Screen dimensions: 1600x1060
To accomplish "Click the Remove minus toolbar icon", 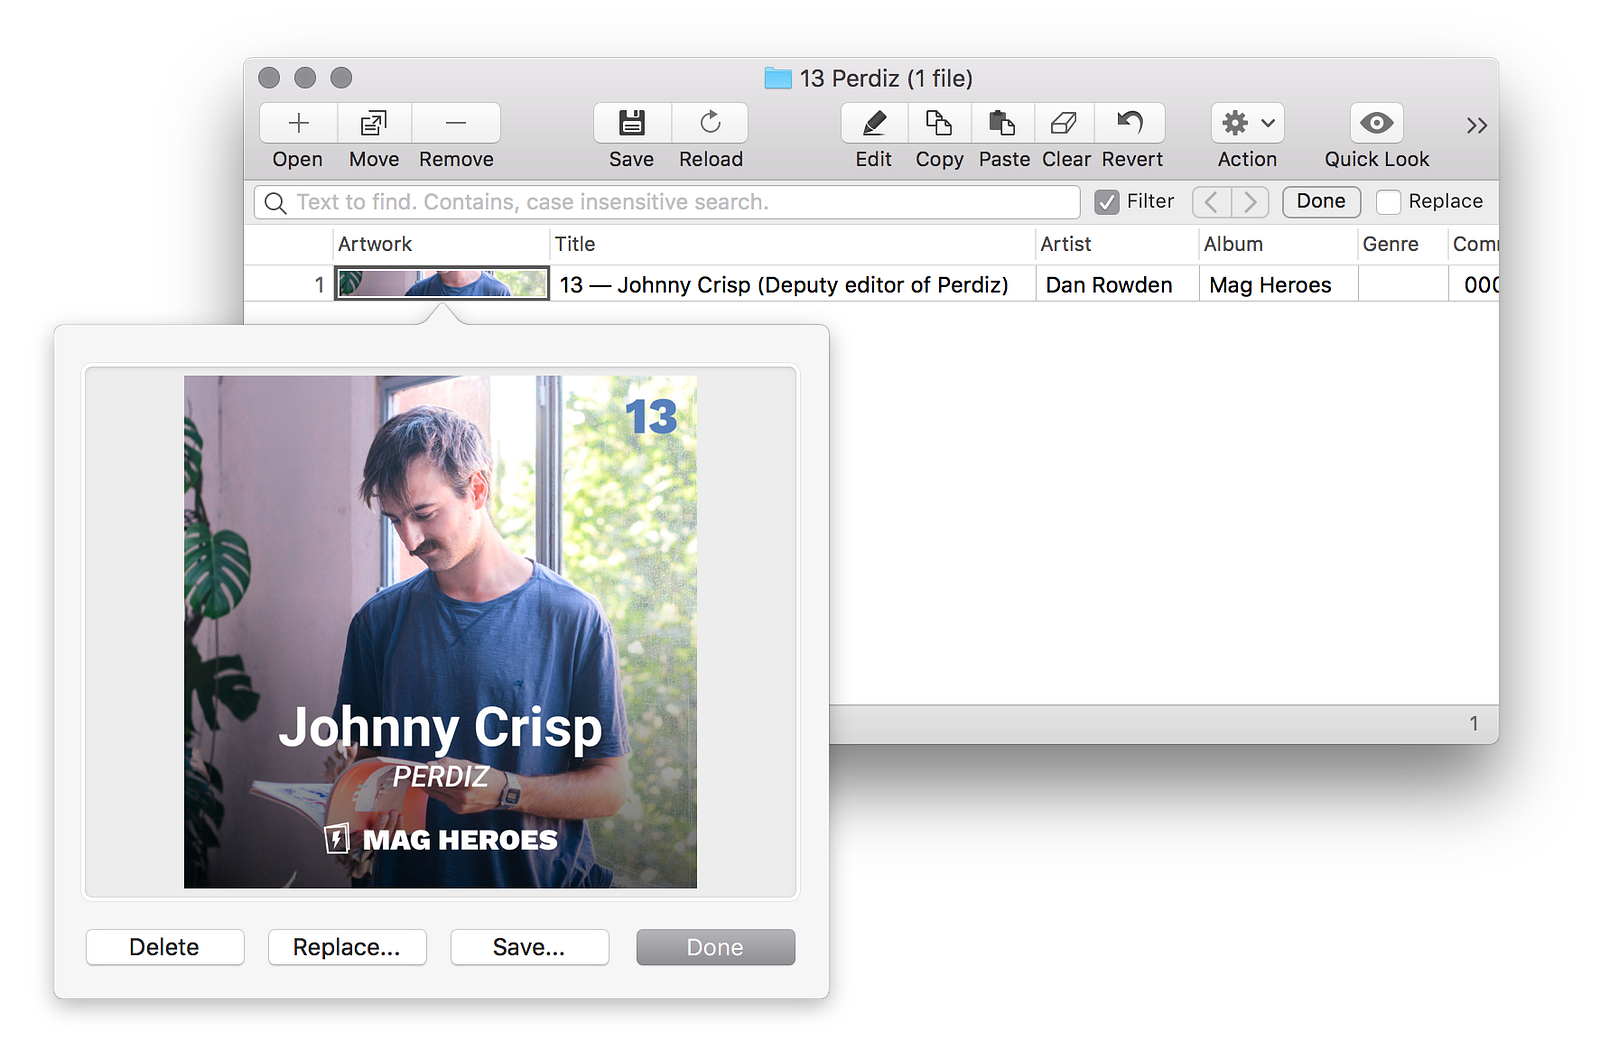I will tap(456, 124).
